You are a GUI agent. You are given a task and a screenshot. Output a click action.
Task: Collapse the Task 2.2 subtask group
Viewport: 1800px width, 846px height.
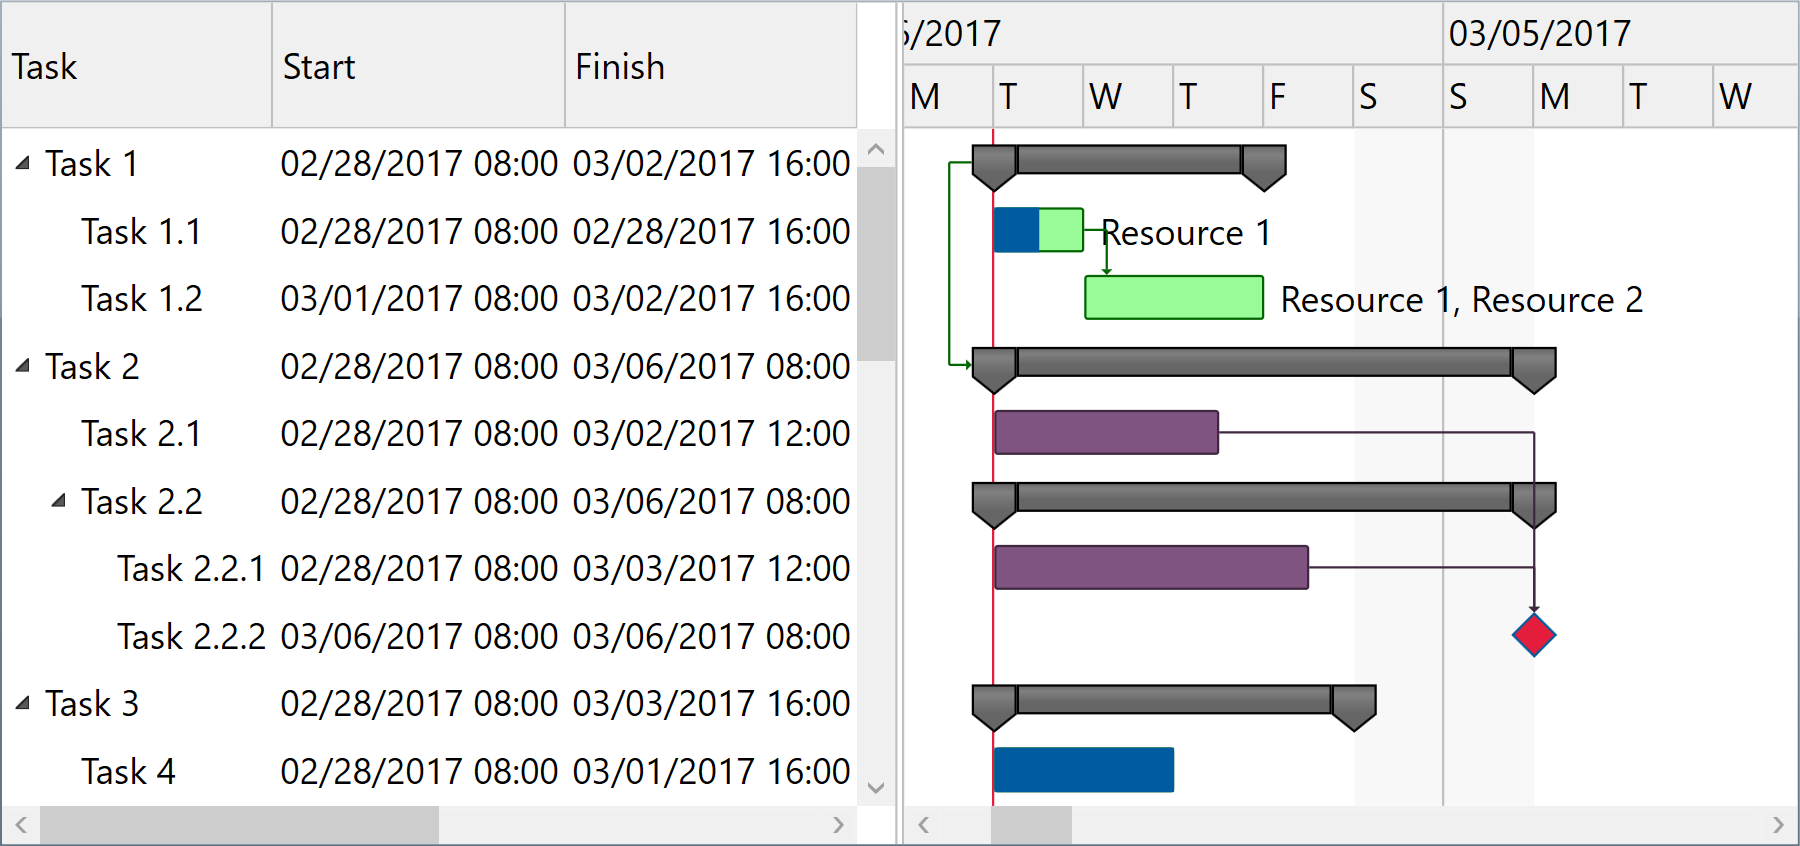coord(59,500)
